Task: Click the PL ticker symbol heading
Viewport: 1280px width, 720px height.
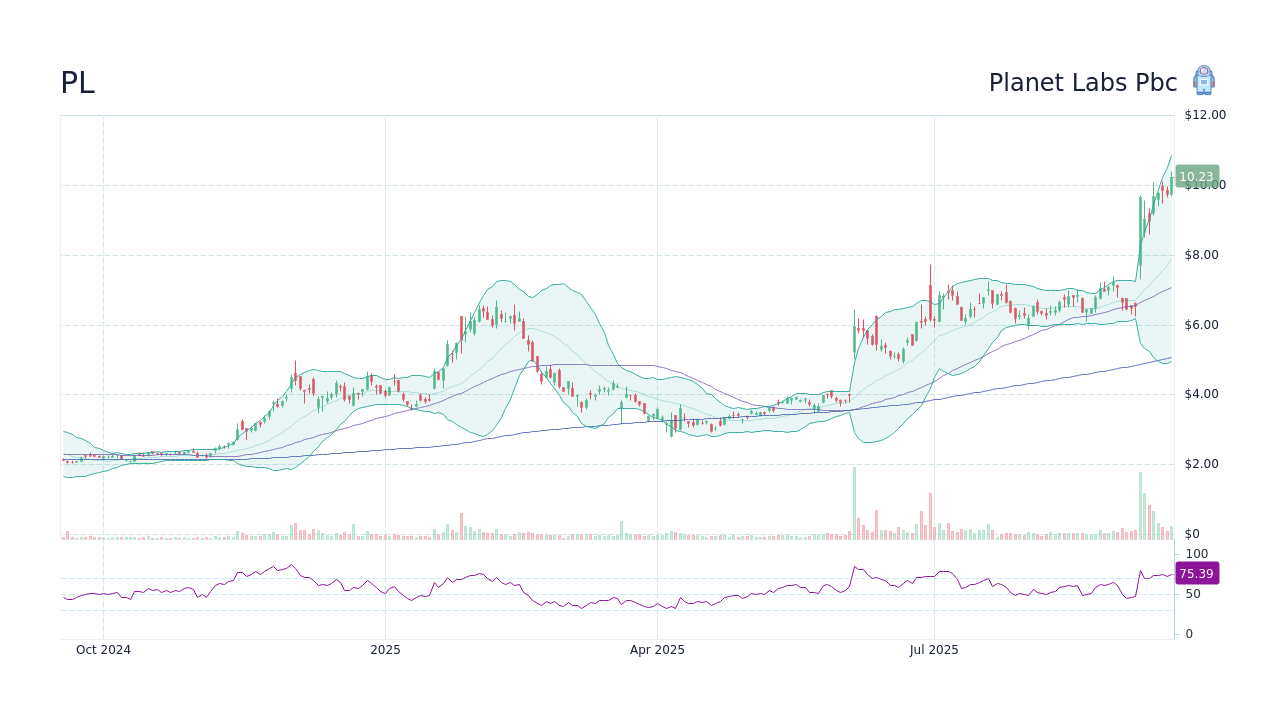Action: (x=77, y=83)
